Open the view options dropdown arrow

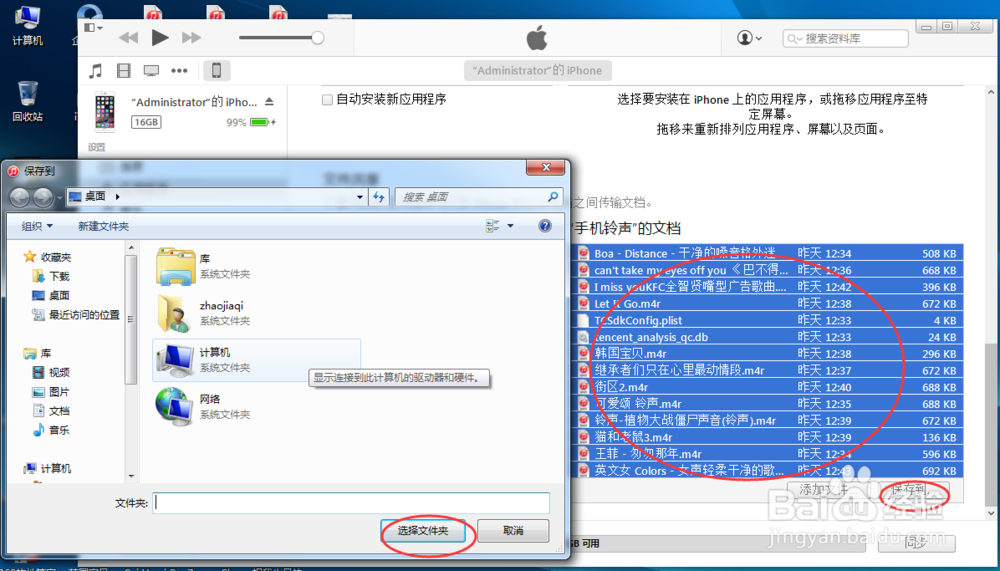(x=510, y=226)
